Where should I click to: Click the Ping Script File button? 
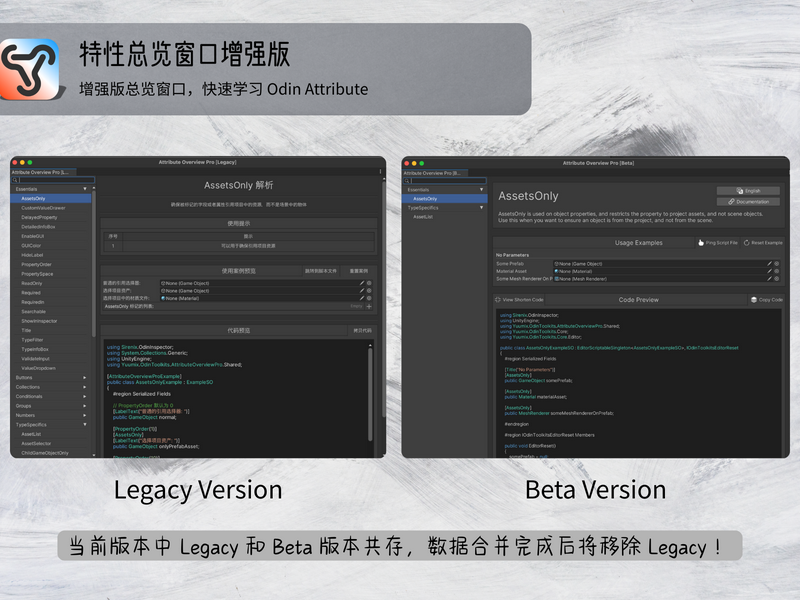tap(718, 243)
